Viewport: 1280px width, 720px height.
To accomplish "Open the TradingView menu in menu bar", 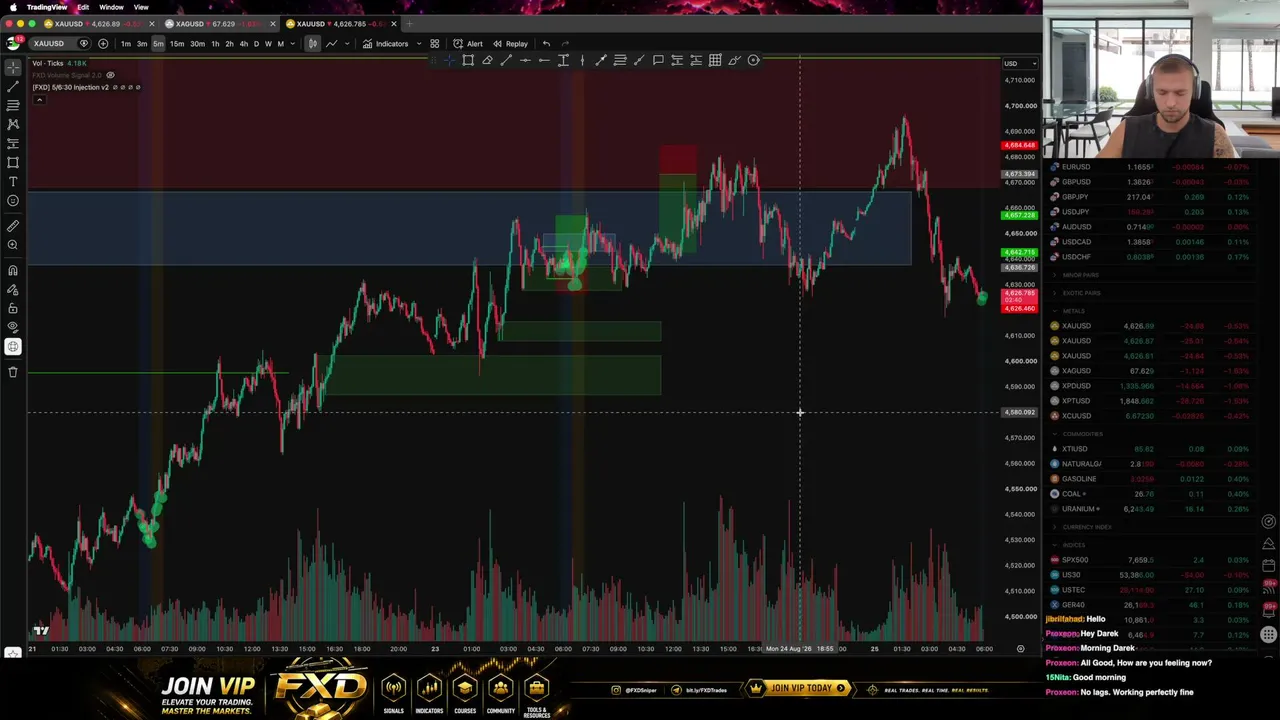I will [46, 7].
